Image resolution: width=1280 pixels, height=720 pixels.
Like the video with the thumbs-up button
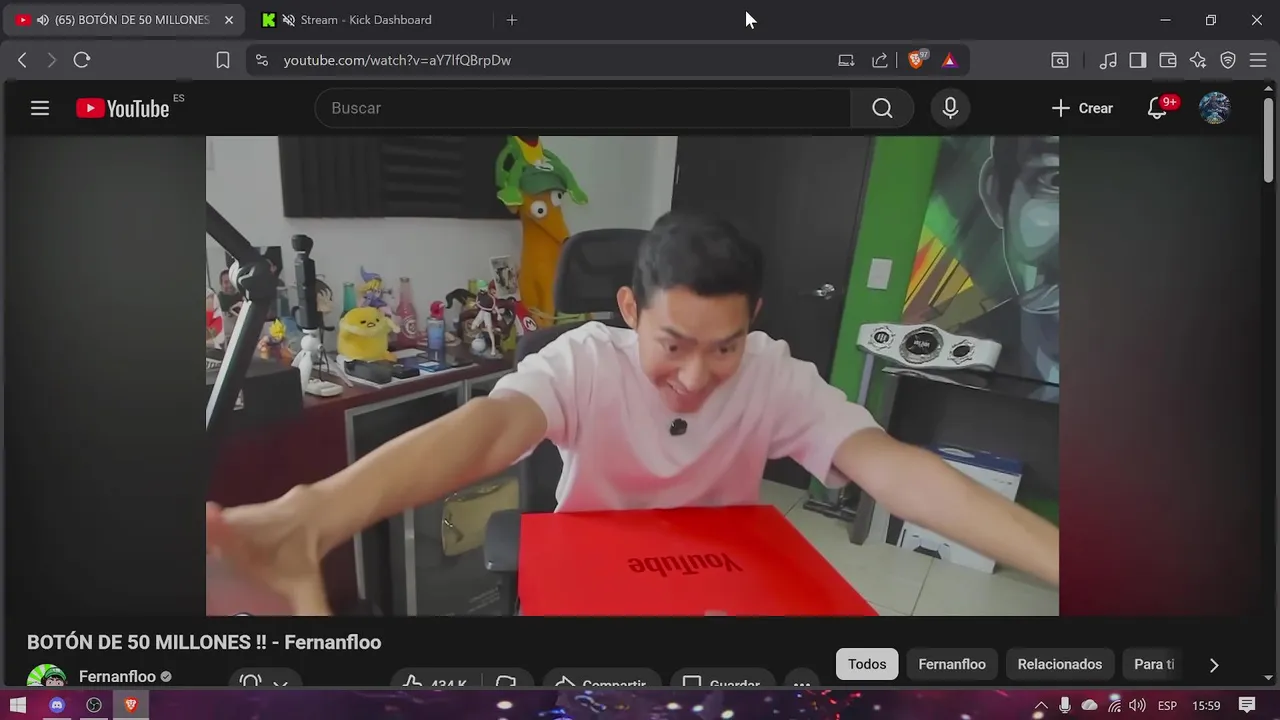pos(434,679)
